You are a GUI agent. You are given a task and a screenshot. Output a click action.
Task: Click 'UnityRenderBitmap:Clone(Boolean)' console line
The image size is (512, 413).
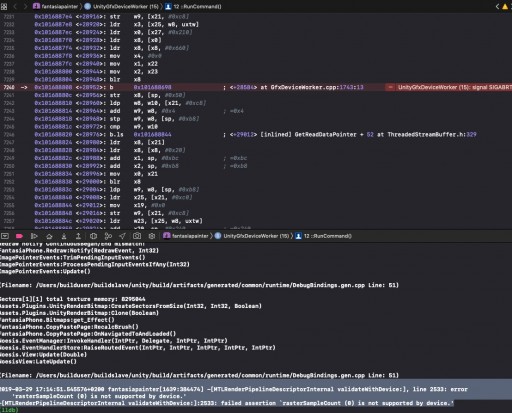[79, 313]
